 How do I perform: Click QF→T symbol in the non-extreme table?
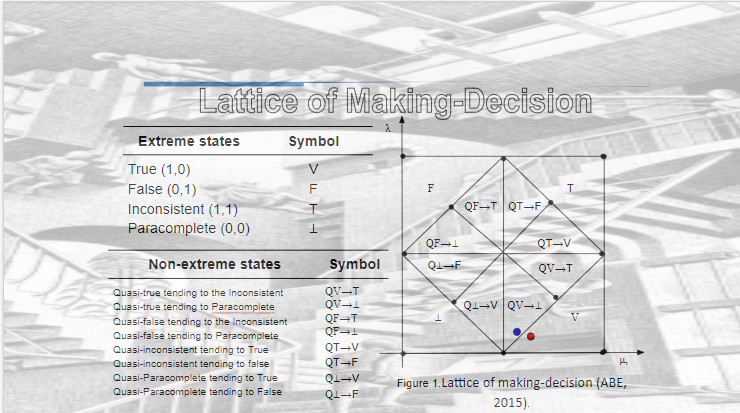(x=341, y=318)
